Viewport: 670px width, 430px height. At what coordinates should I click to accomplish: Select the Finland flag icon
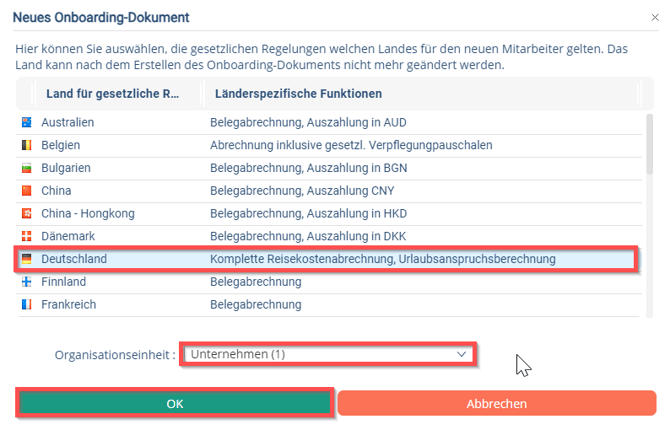click(x=26, y=282)
